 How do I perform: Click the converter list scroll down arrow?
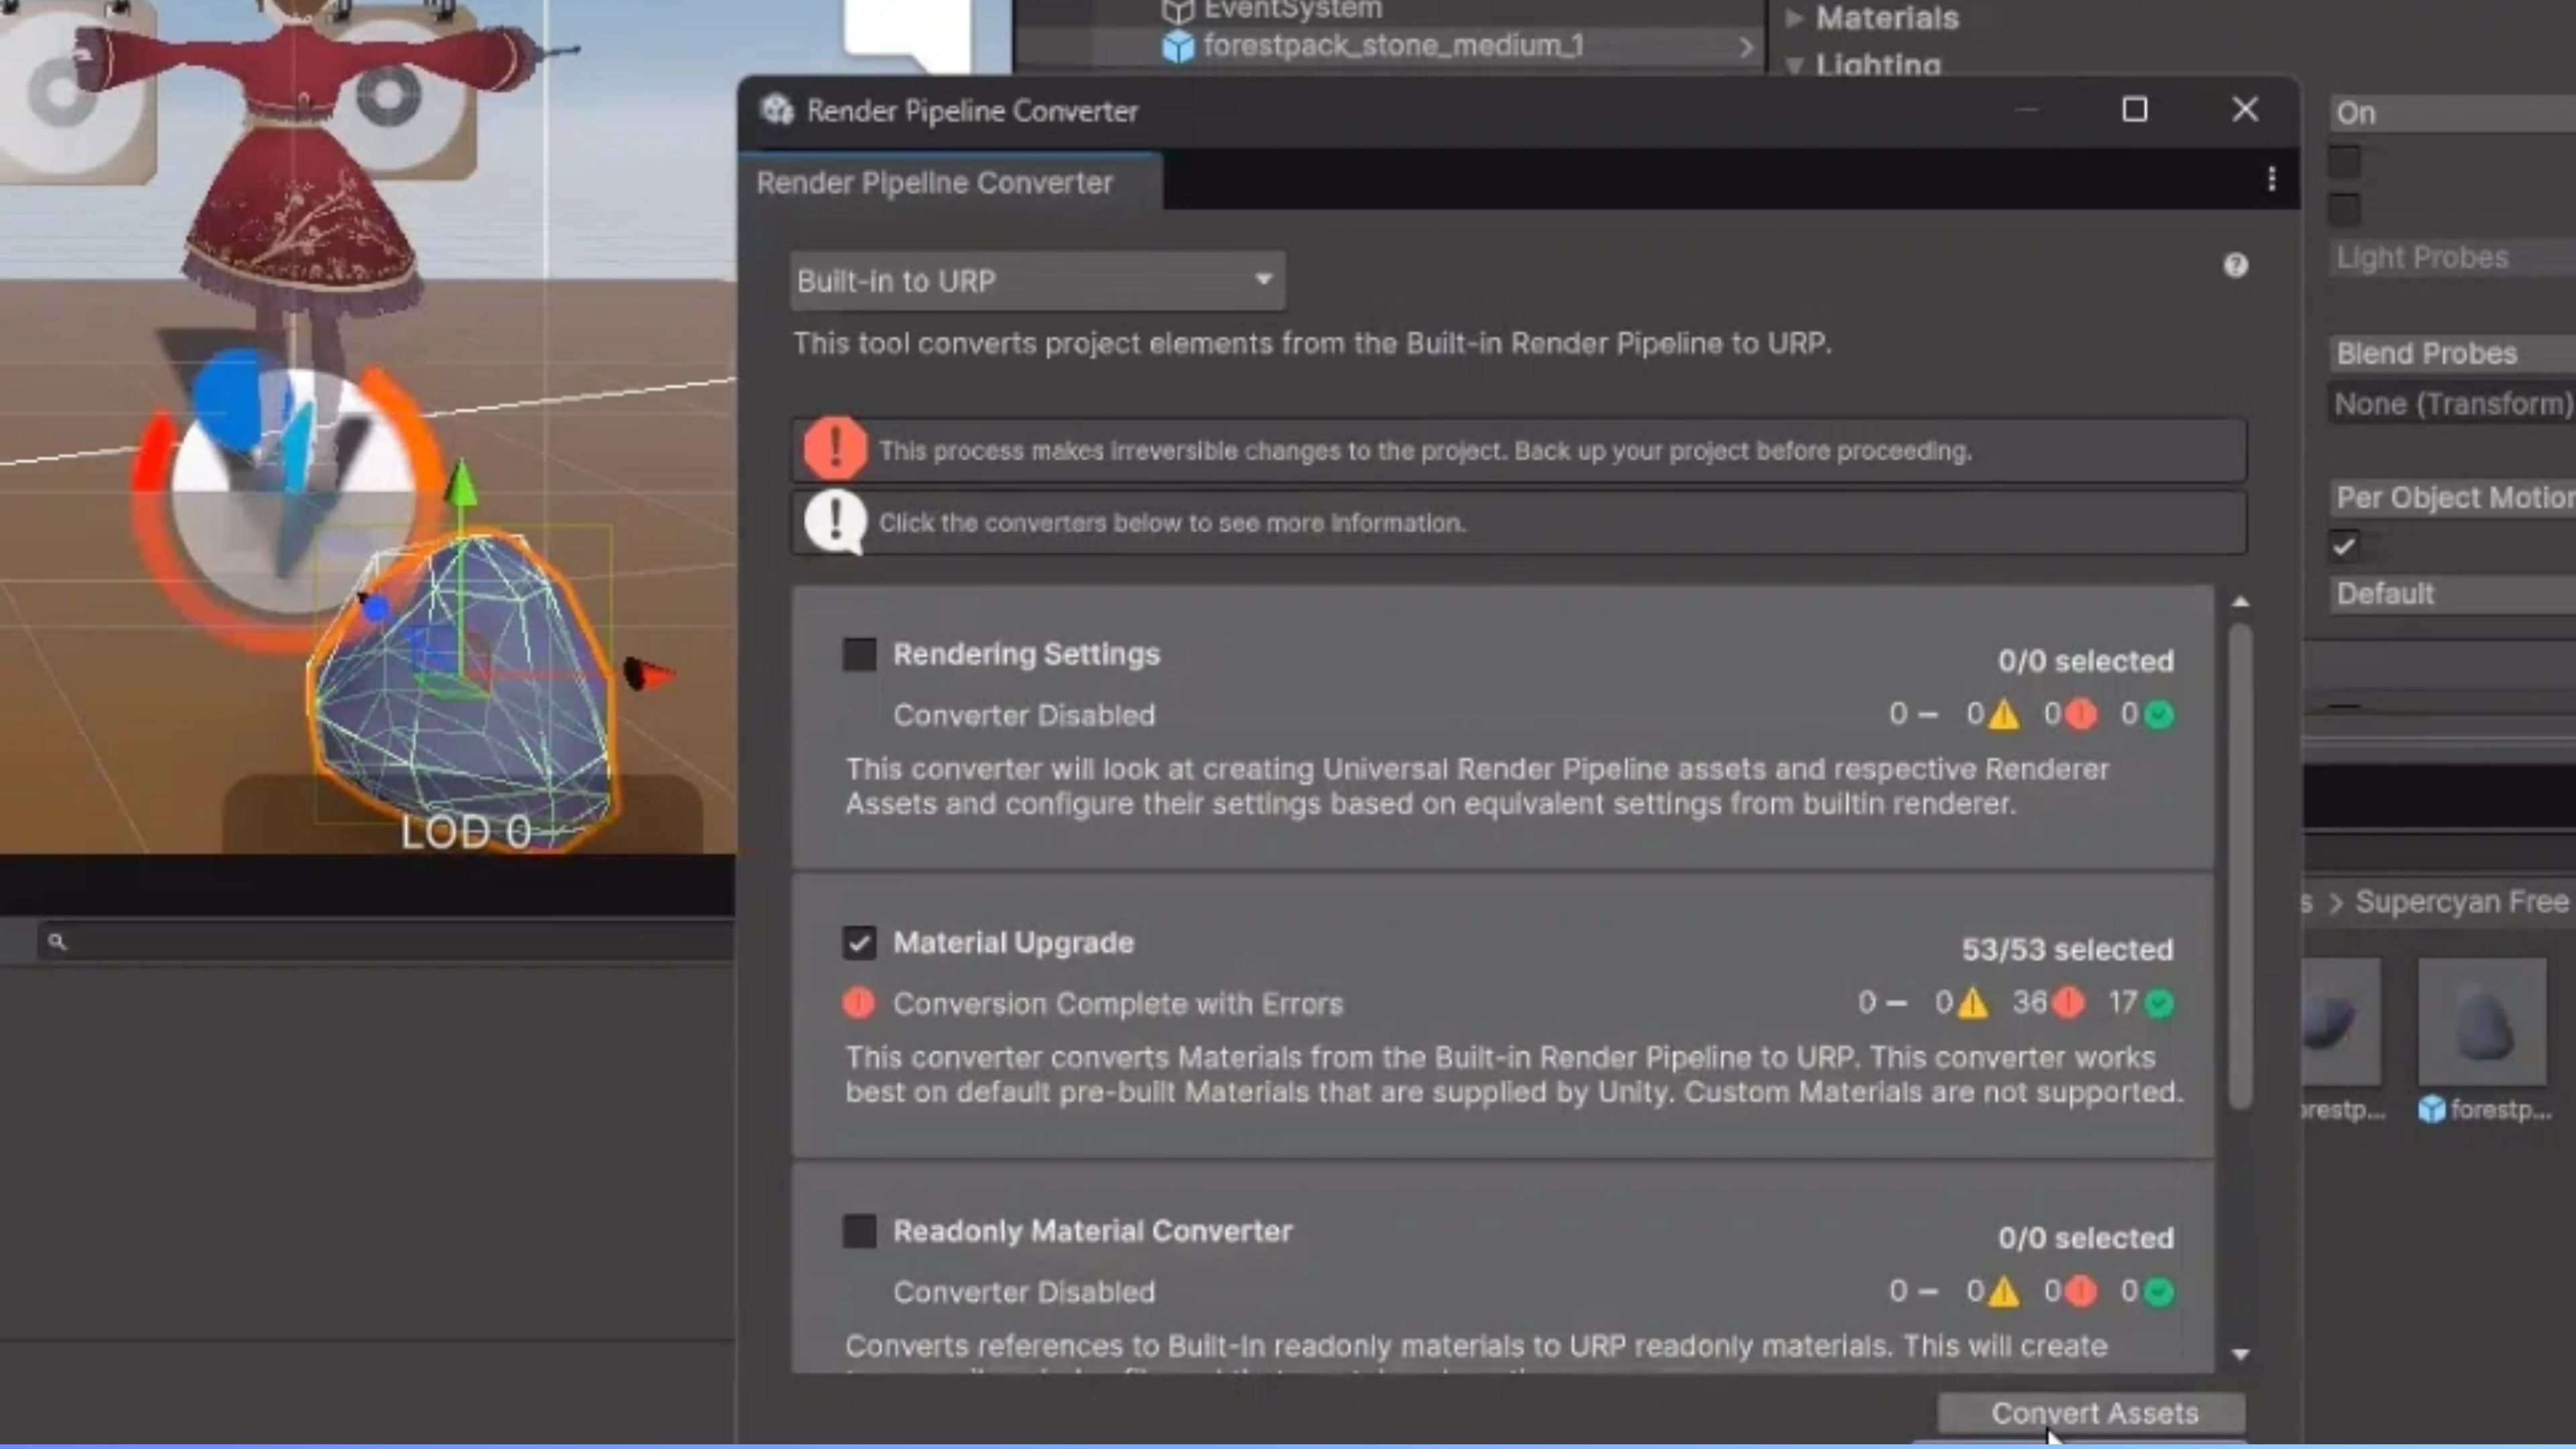tap(2240, 1354)
